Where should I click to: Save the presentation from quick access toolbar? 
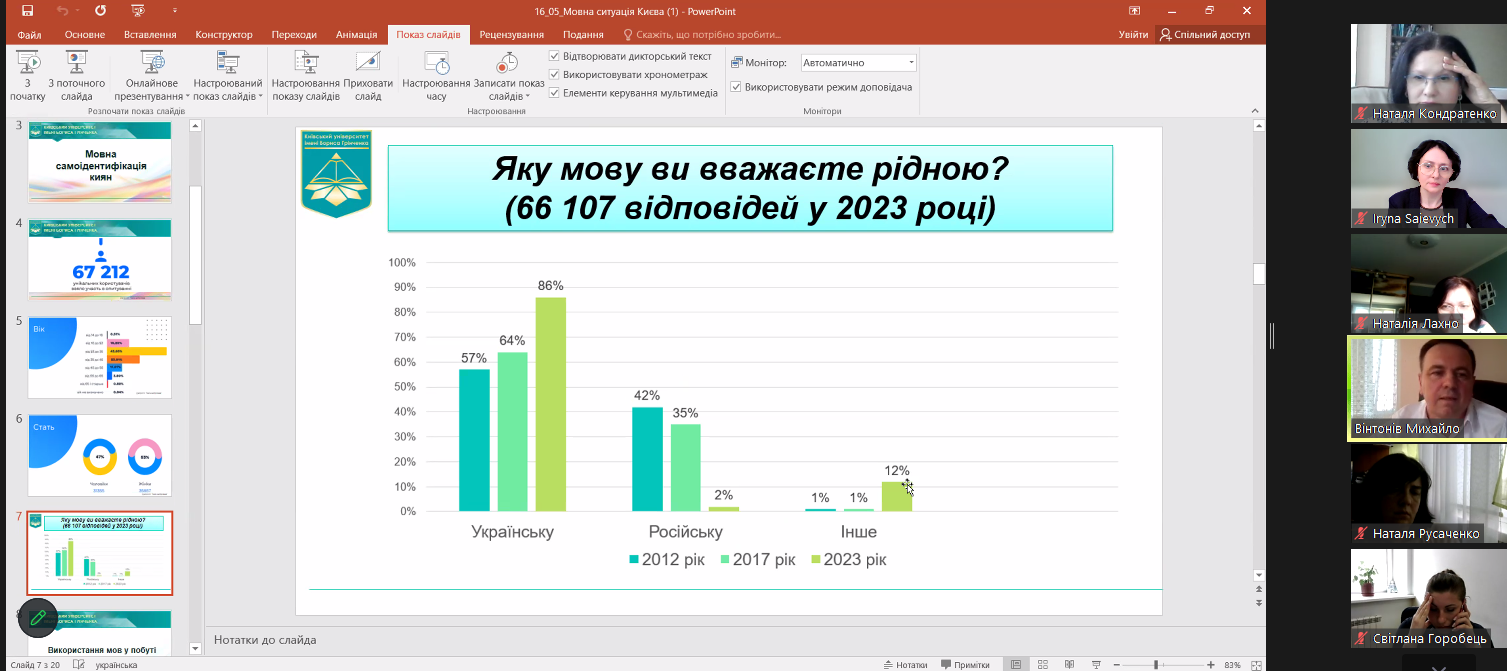coord(27,11)
